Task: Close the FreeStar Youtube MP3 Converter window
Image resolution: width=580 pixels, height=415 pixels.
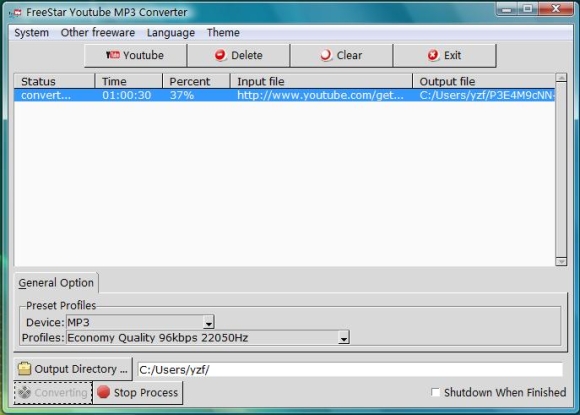Action: [x=556, y=9]
